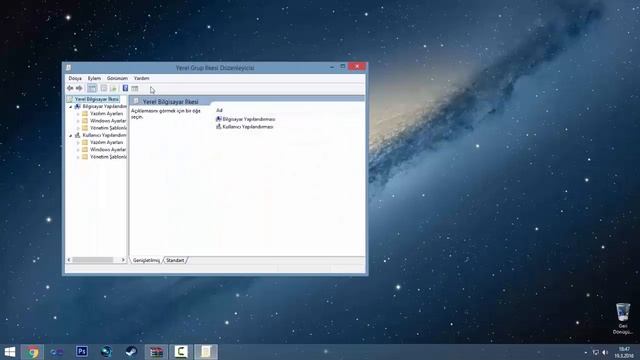Image resolution: width=640 pixels, height=360 pixels.
Task: Toggle the Show/Hide Console Tree toolbar icon
Action: tap(92, 88)
